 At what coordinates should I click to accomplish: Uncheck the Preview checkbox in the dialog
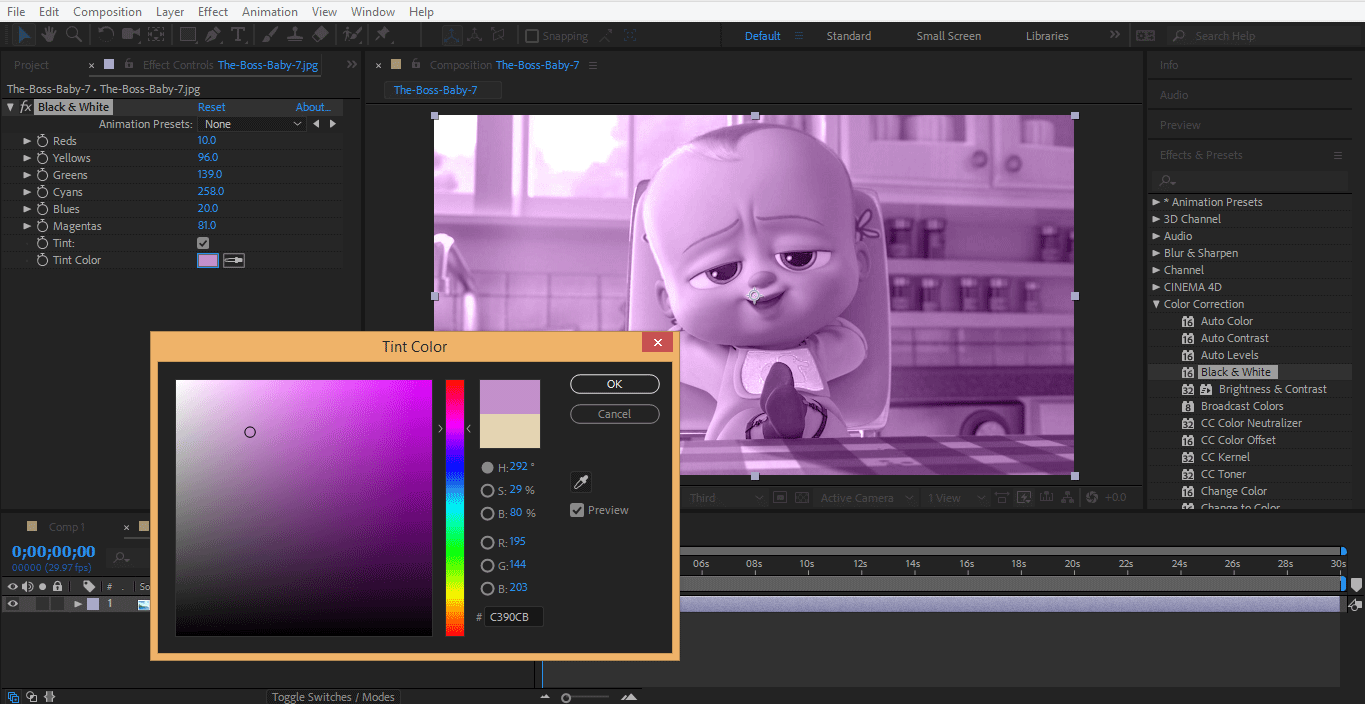pyautogui.click(x=577, y=510)
